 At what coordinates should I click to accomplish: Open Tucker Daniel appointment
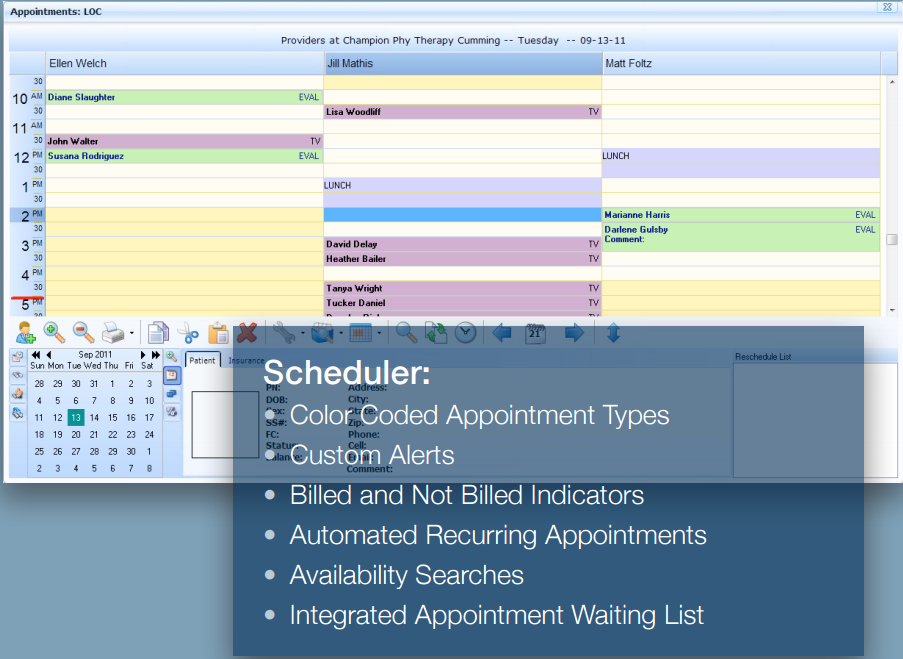[x=462, y=303]
